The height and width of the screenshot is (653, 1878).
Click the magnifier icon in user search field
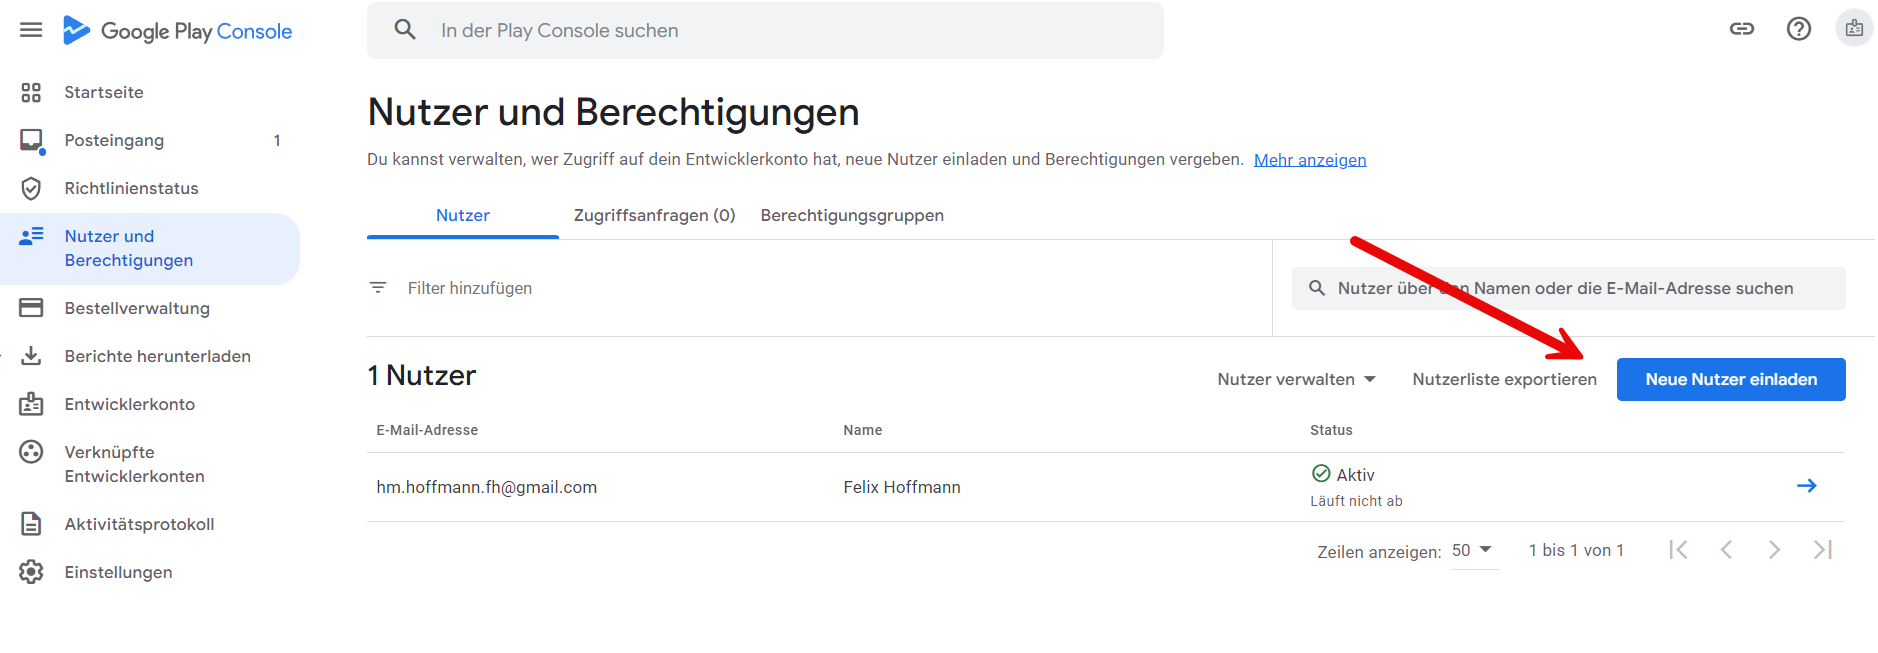click(x=1317, y=288)
